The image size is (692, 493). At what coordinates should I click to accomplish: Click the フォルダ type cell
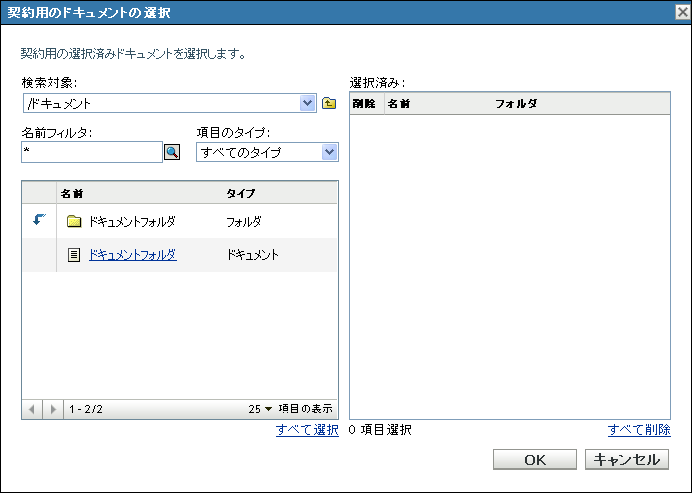coord(244,221)
